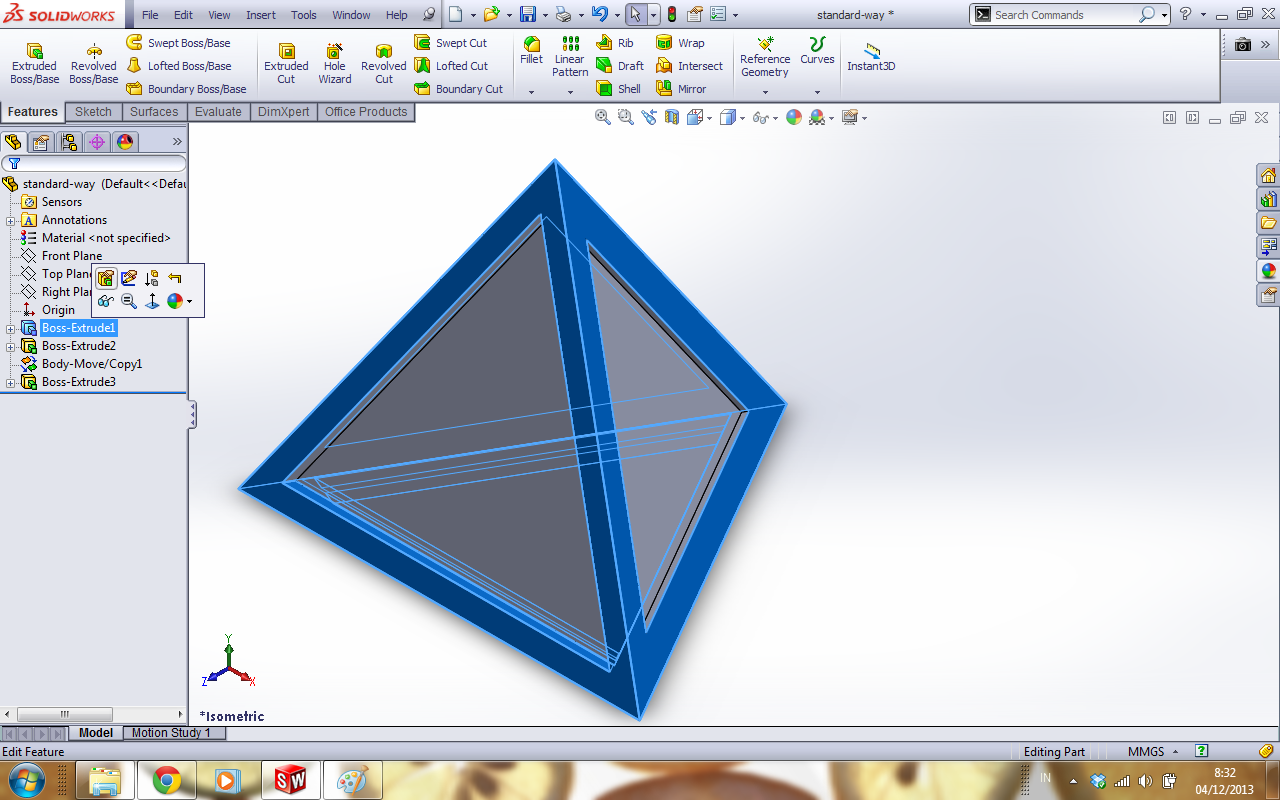Select the Swept Cut command
Viewport: 1280px width, 800px height.
(451, 43)
